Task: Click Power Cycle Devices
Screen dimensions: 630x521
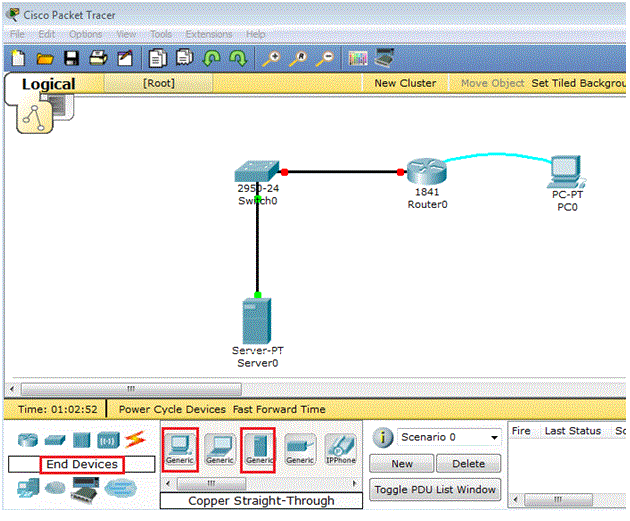Action: click(172, 409)
